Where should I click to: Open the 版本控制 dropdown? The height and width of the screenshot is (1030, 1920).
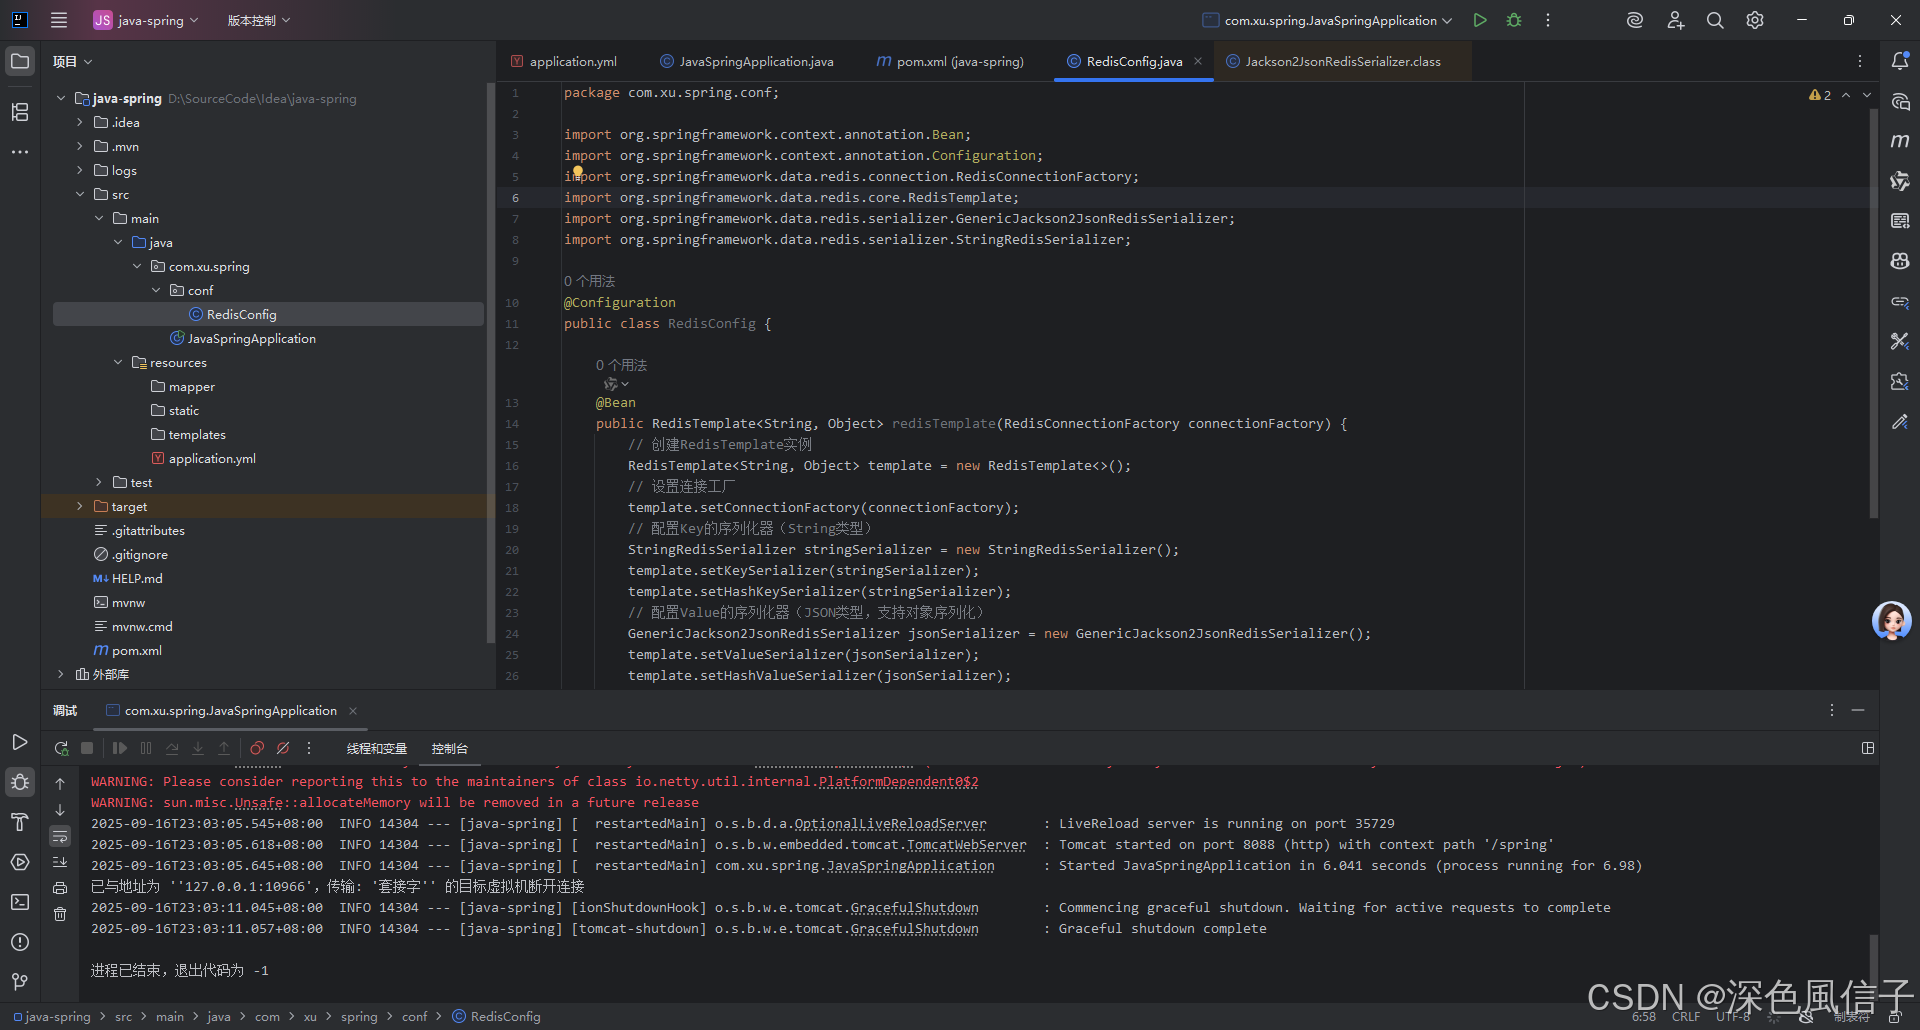click(258, 20)
